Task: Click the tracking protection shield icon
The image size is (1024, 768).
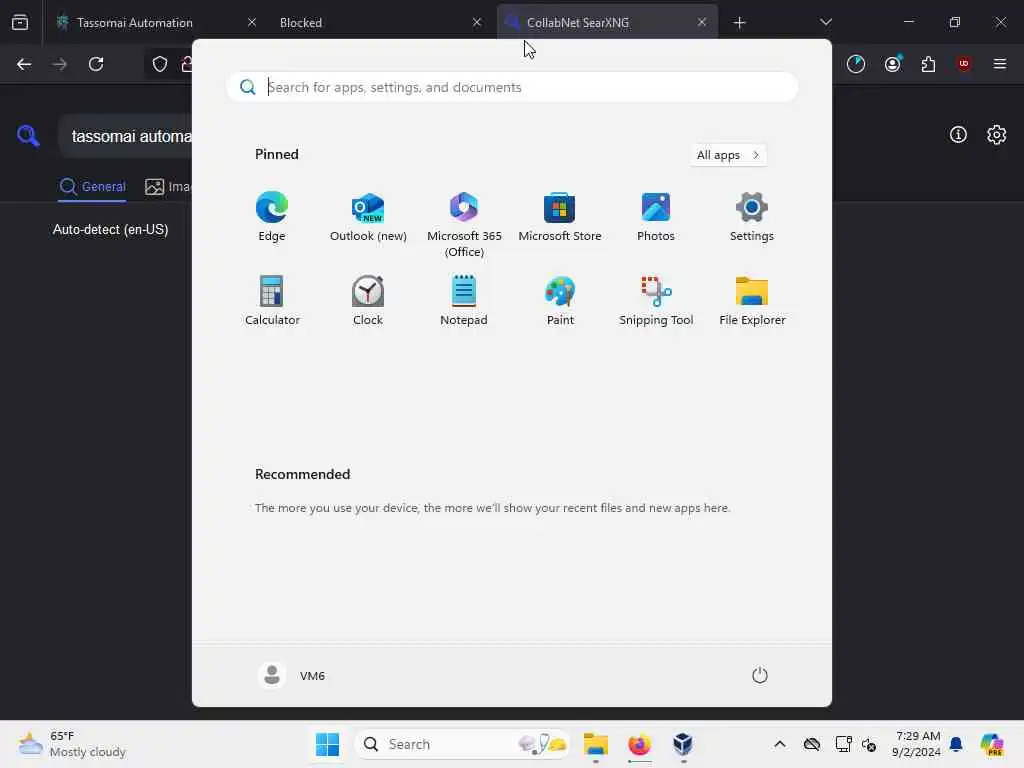Action: pyautogui.click(x=160, y=64)
